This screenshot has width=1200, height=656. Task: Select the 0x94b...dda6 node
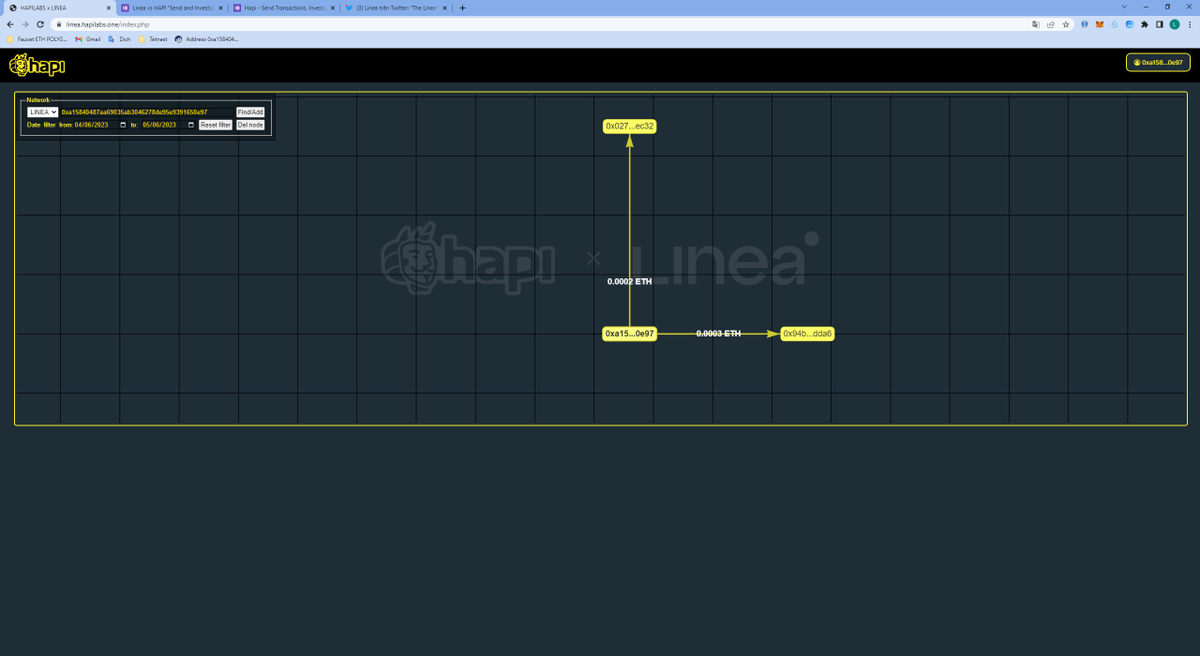point(806,333)
